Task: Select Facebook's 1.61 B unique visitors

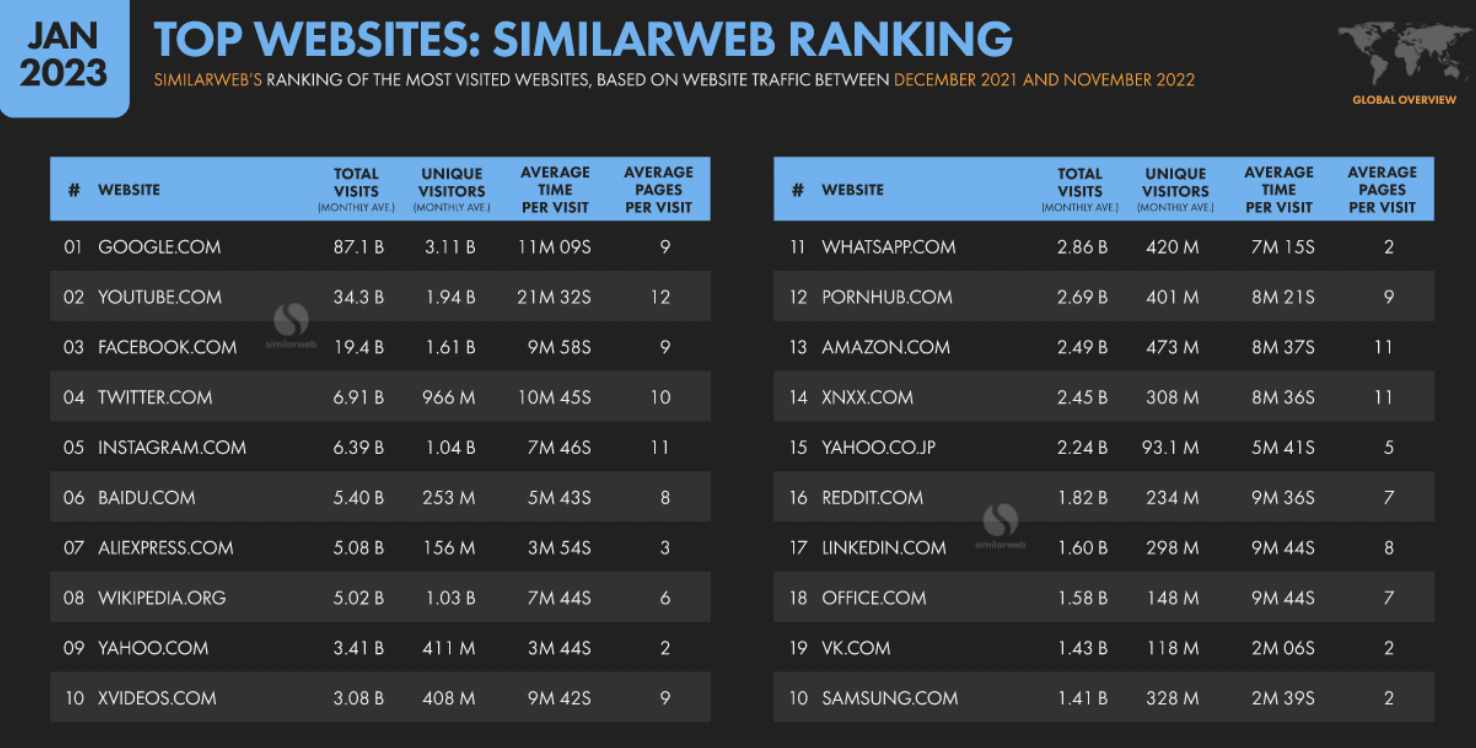Action: point(450,347)
